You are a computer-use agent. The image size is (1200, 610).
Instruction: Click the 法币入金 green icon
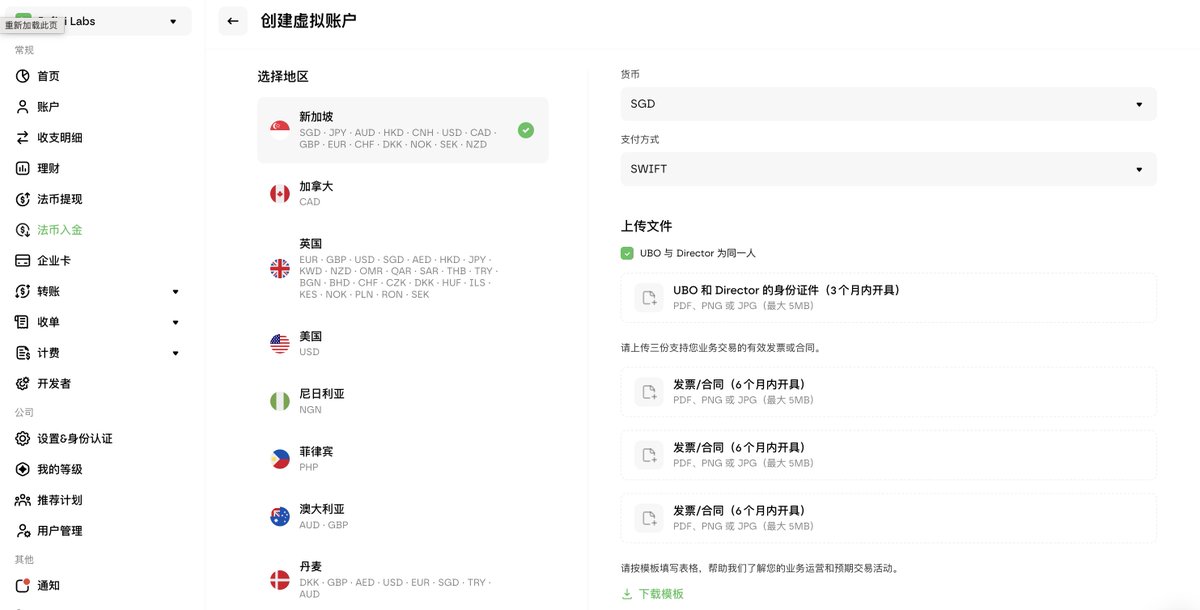(x=23, y=230)
